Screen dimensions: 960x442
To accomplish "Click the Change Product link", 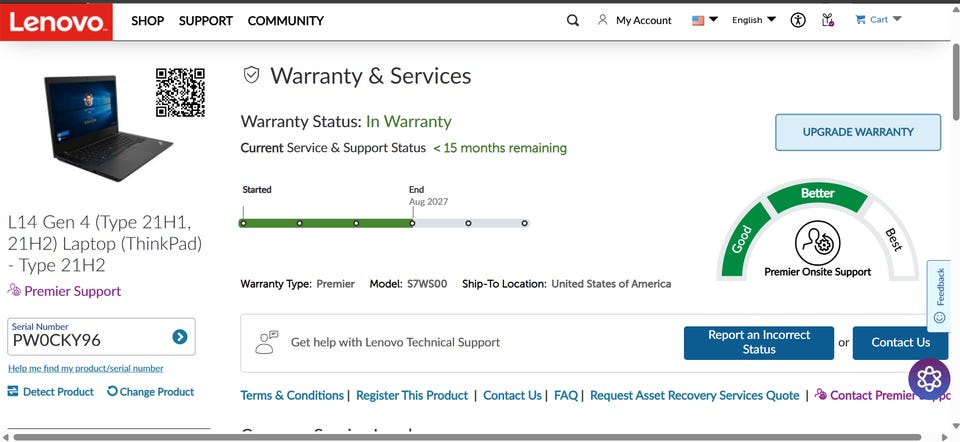I will 151,392.
